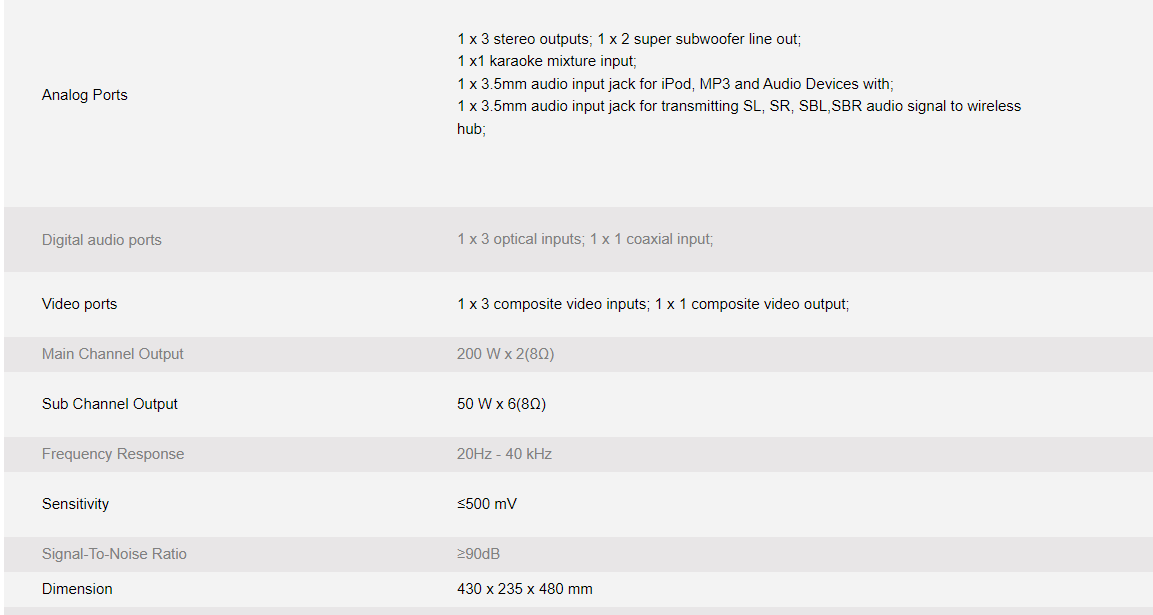Click the composite video inputs value
Image resolution: width=1153 pixels, height=615 pixels.
(x=653, y=304)
